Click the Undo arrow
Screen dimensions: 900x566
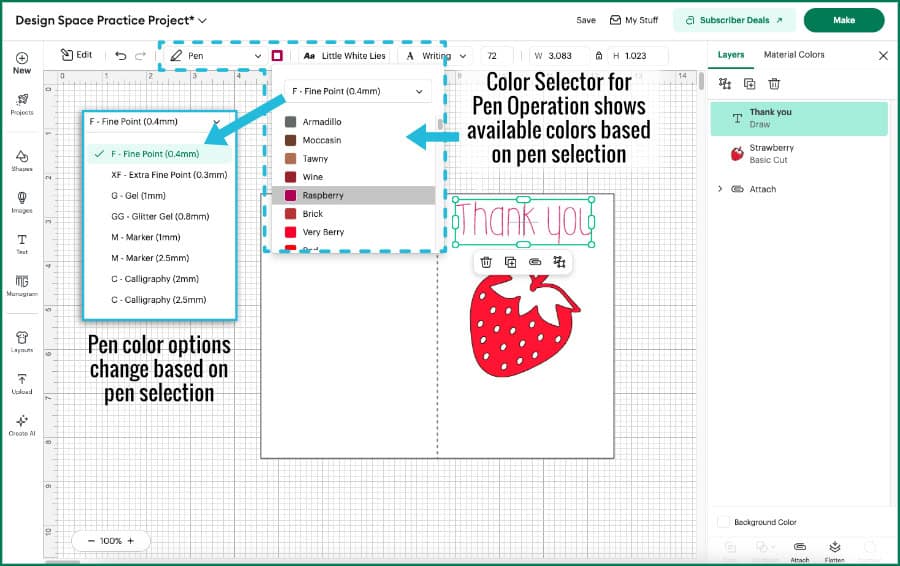pos(121,56)
